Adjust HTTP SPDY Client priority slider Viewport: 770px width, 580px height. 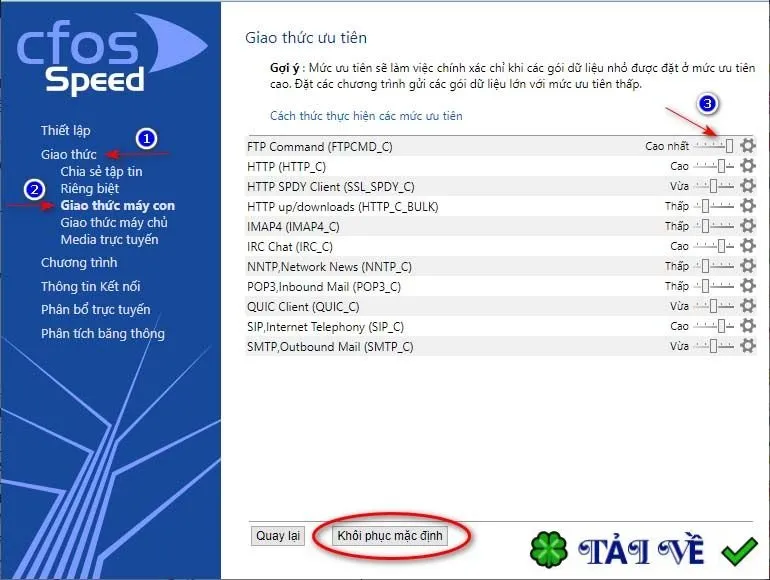coord(715,186)
